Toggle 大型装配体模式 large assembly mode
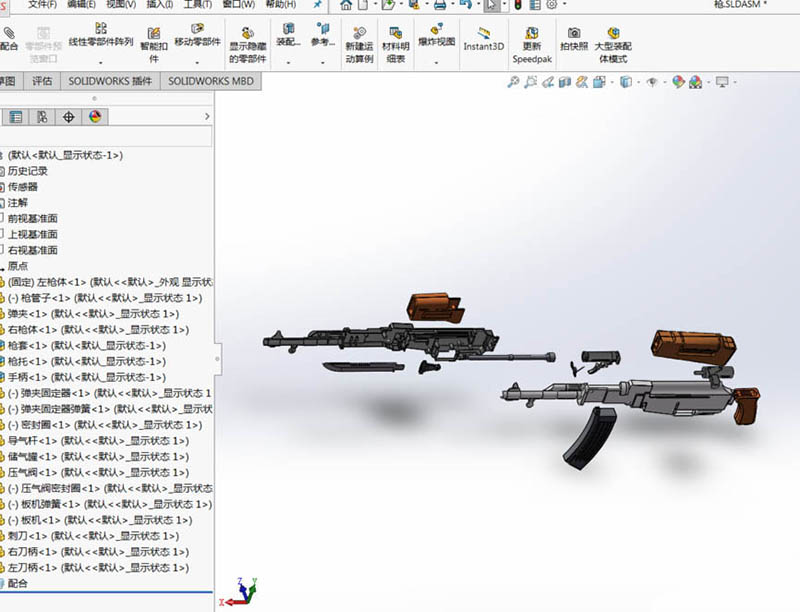The width and height of the screenshot is (800, 612). coord(613,45)
